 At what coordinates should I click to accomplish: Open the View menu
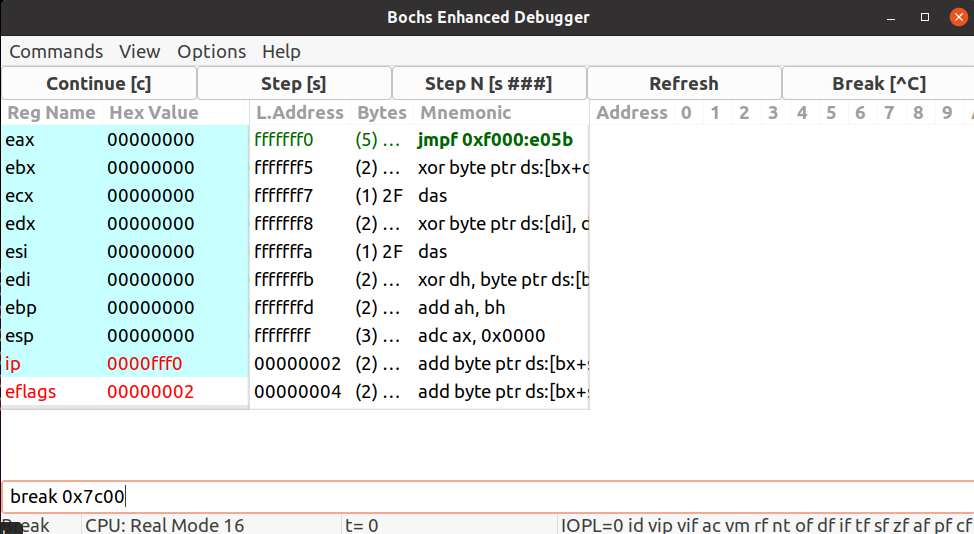click(140, 52)
